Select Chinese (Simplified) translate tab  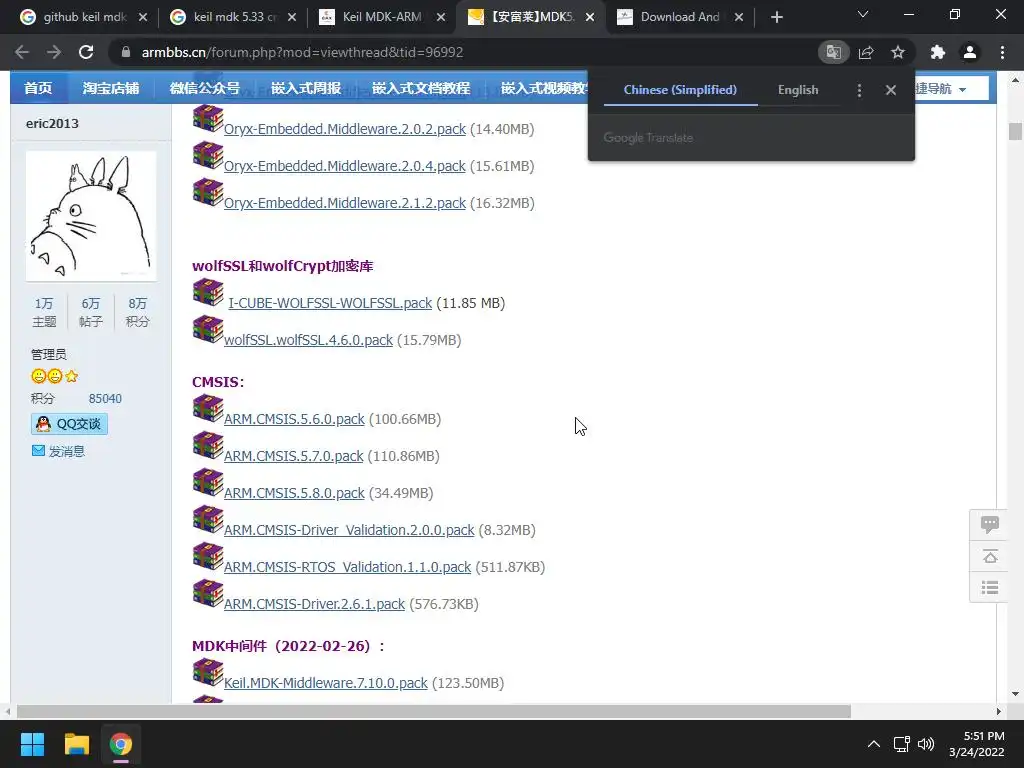click(x=680, y=90)
